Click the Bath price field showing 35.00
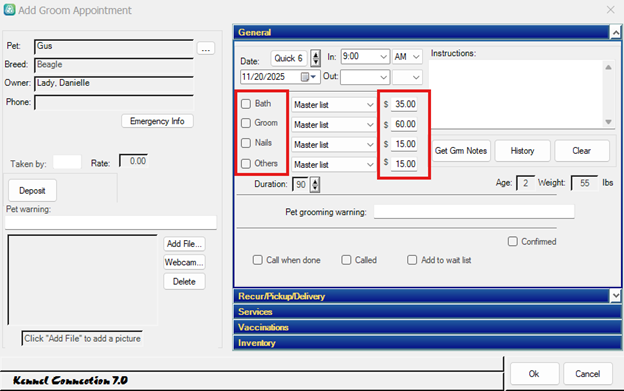The width and height of the screenshot is (624, 391). 404,104
